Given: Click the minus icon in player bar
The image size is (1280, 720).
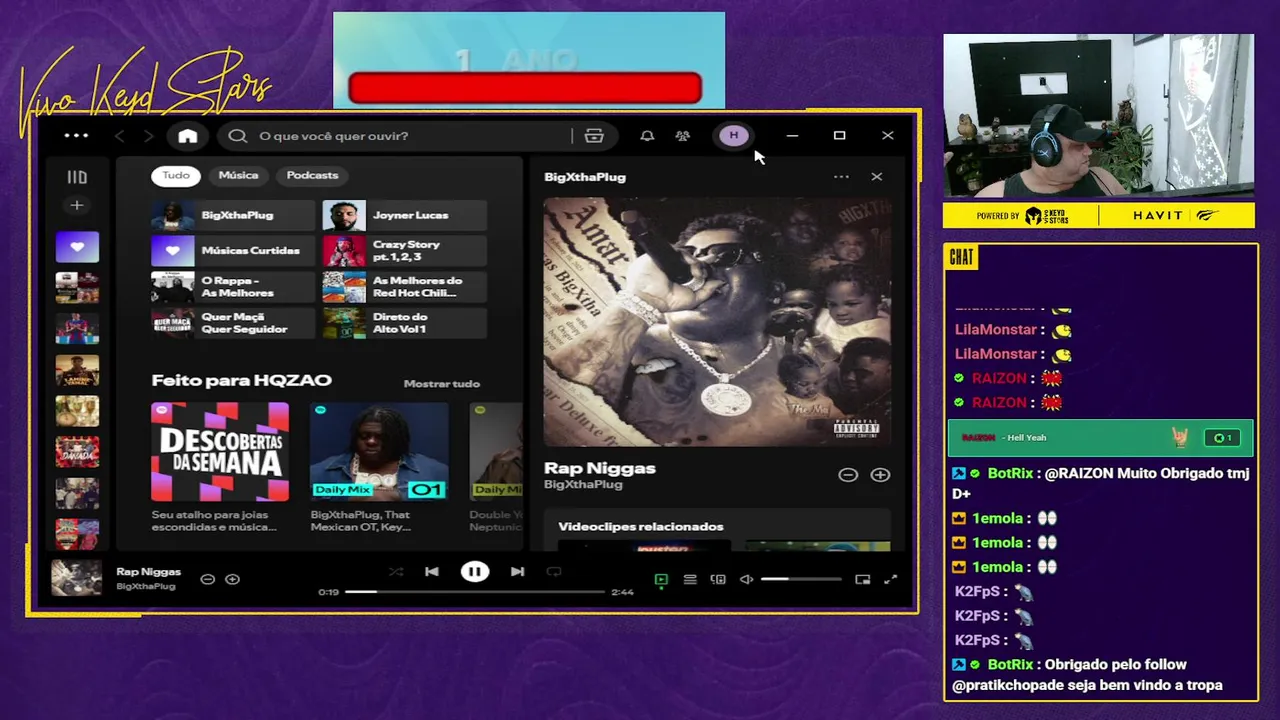Looking at the screenshot, I should coord(208,579).
